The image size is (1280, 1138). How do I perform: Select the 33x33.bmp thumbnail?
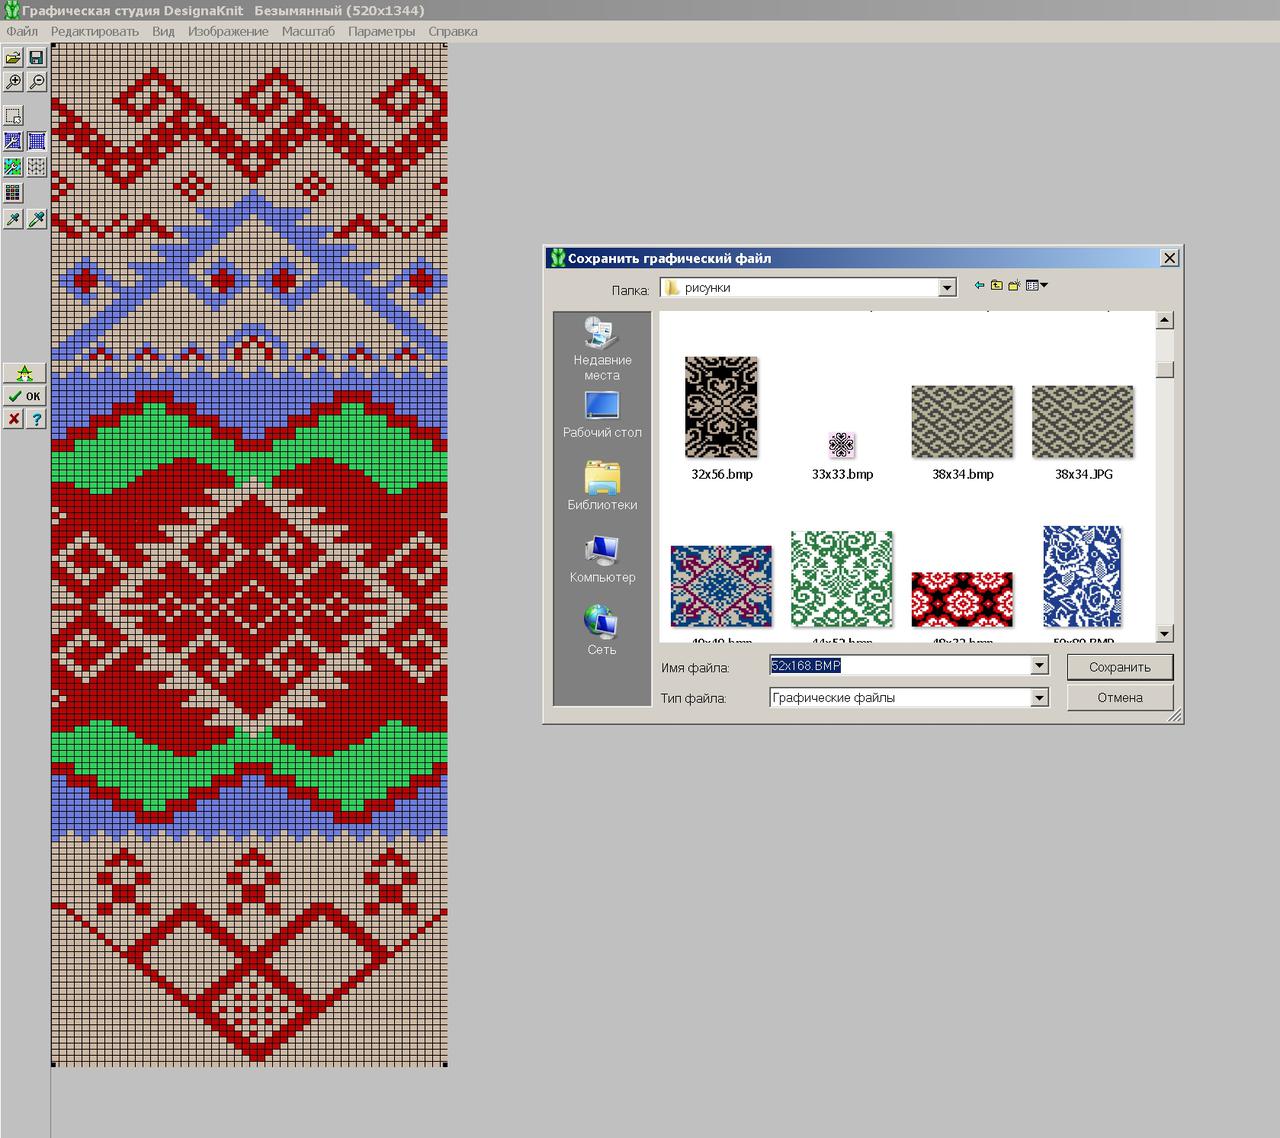(842, 445)
